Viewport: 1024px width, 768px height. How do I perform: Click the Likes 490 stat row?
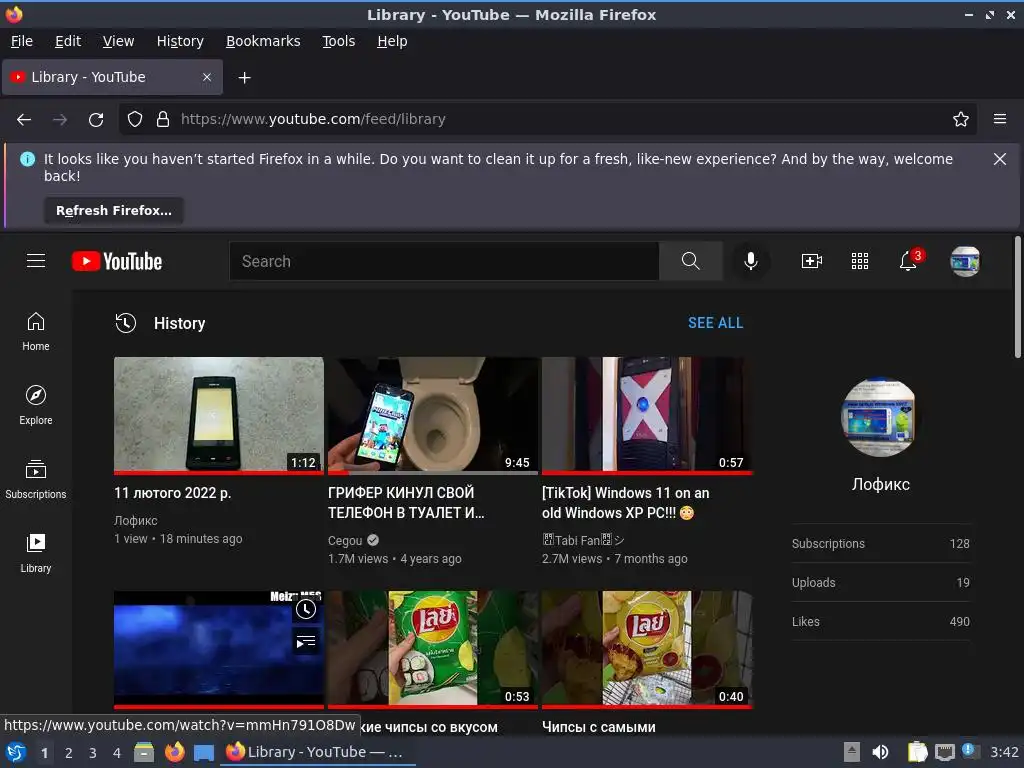(880, 622)
